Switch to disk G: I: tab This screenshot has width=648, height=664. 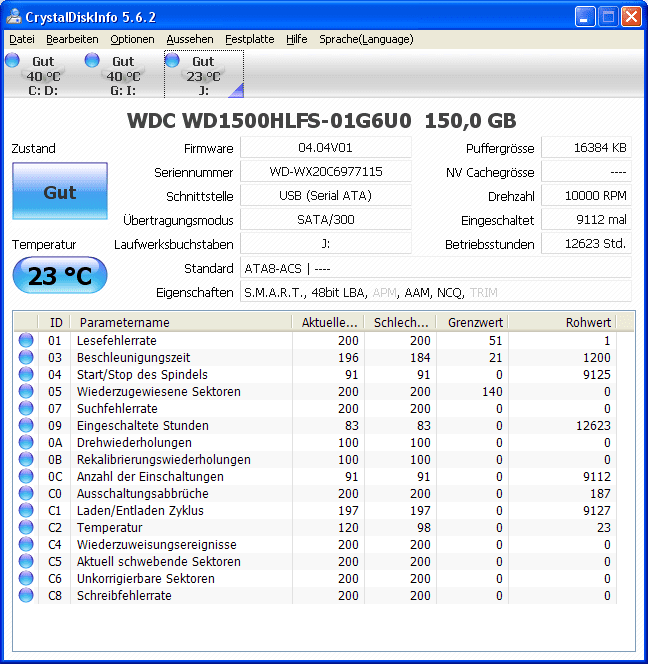[x=123, y=75]
